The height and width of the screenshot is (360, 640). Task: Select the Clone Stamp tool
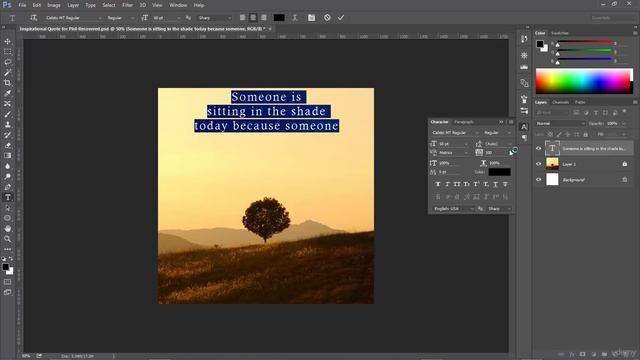pyautogui.click(x=8, y=124)
